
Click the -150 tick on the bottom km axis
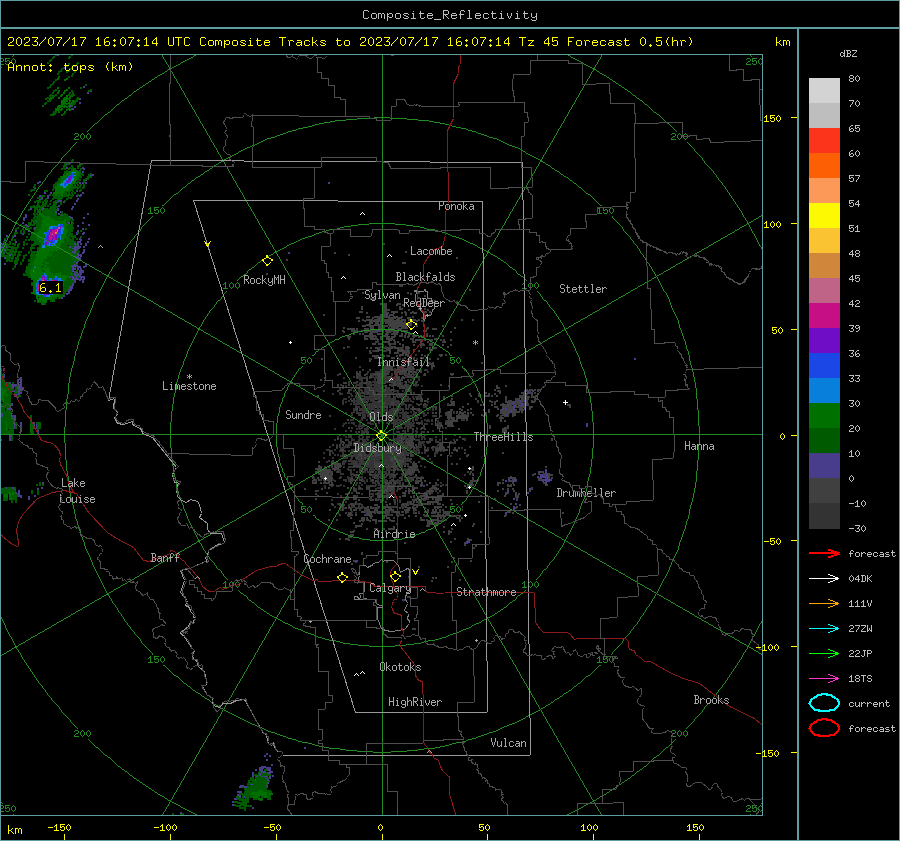(x=59, y=827)
